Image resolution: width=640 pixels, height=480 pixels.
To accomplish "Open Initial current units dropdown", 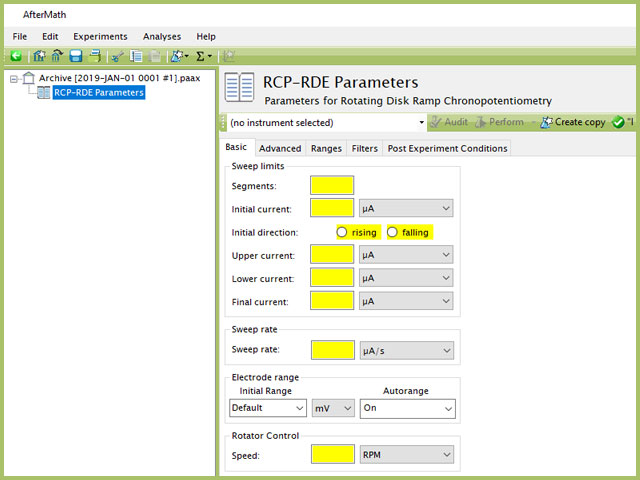I will tap(406, 208).
